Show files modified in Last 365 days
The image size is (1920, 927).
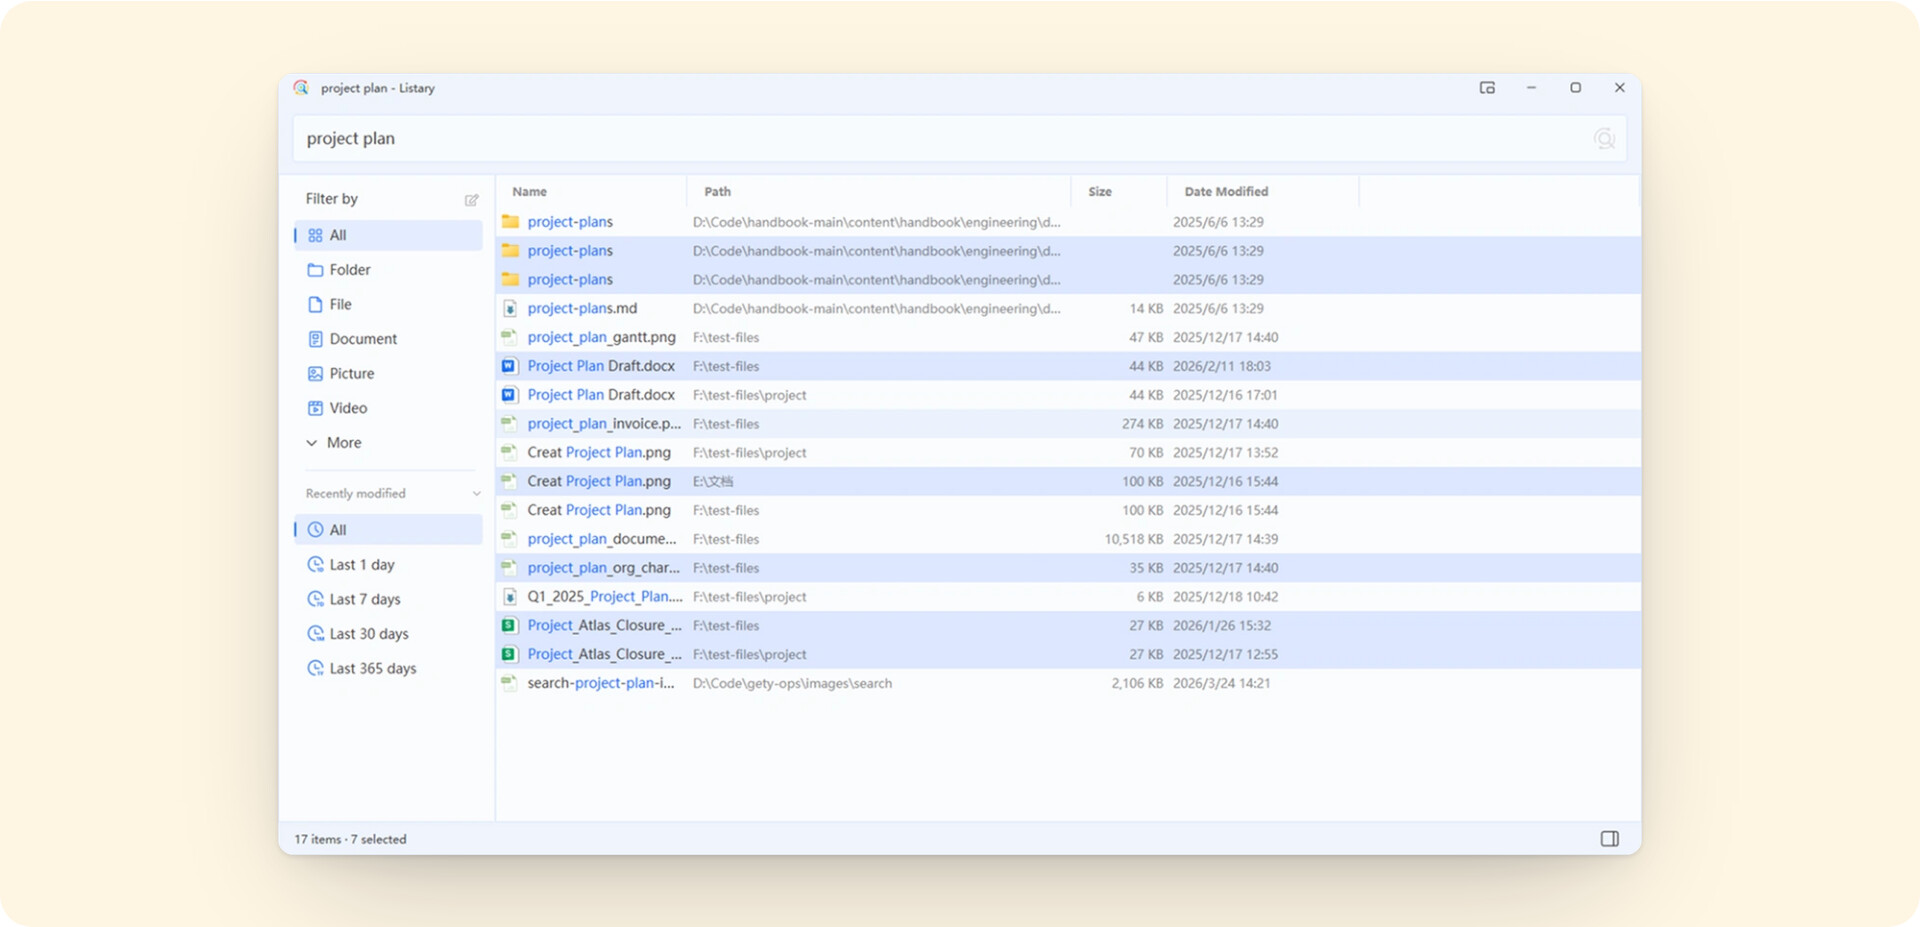coord(389,668)
